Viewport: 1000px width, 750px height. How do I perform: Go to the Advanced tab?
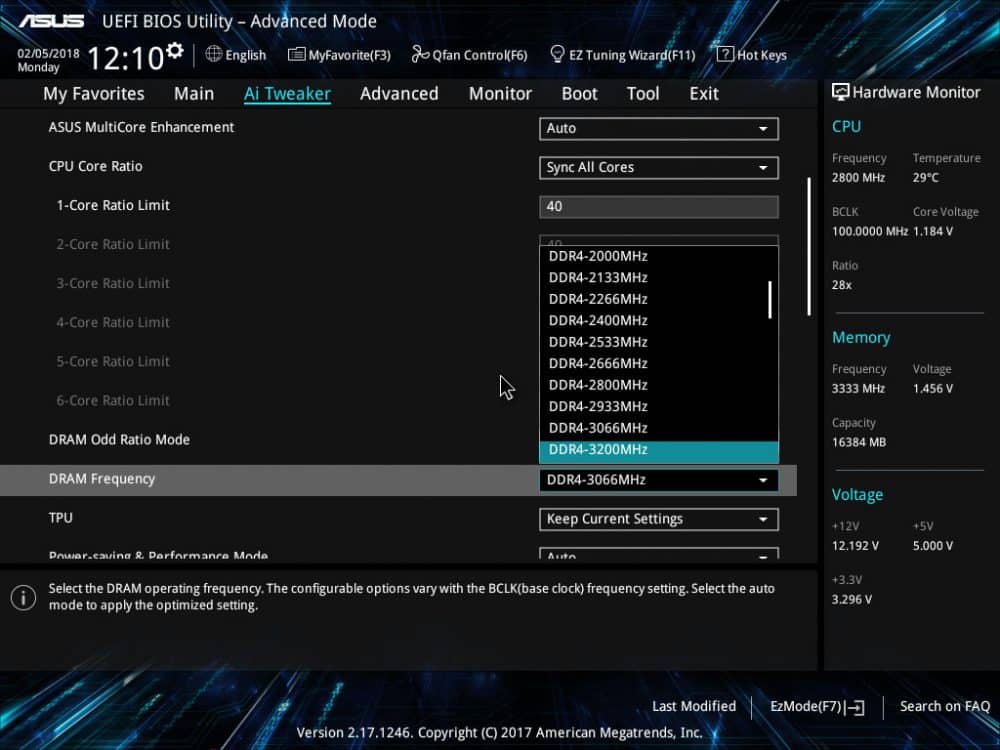(399, 94)
